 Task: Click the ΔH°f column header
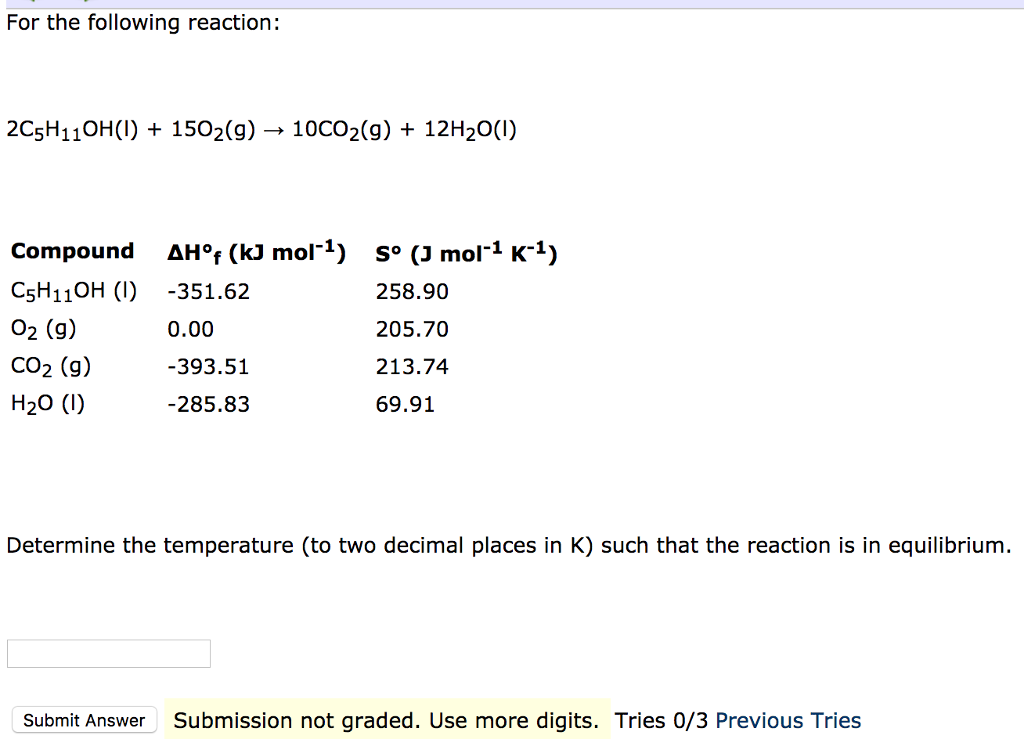click(x=256, y=251)
